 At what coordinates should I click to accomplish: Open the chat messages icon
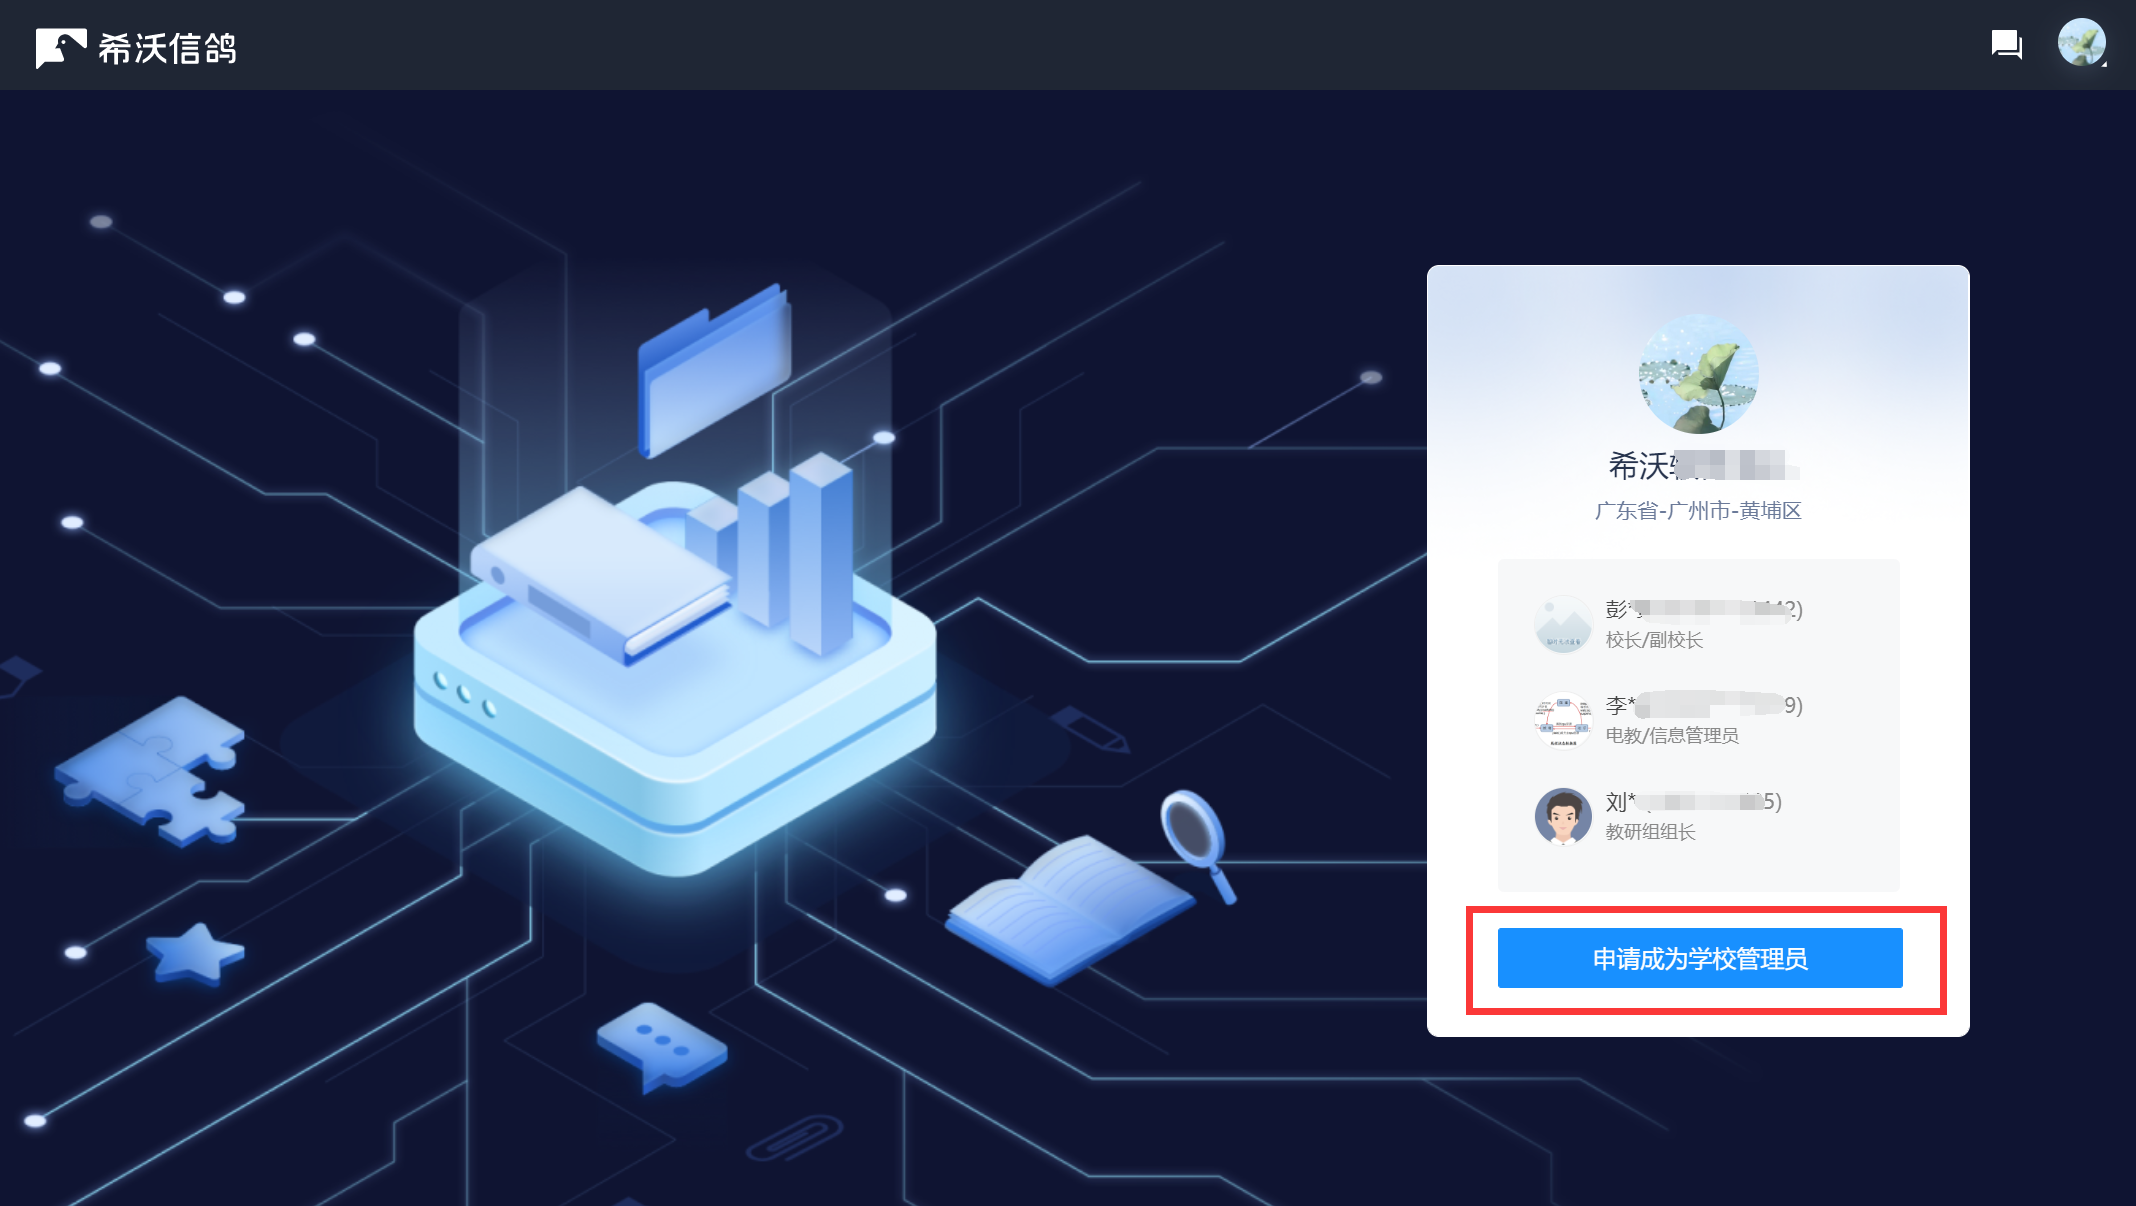coord(2006,45)
